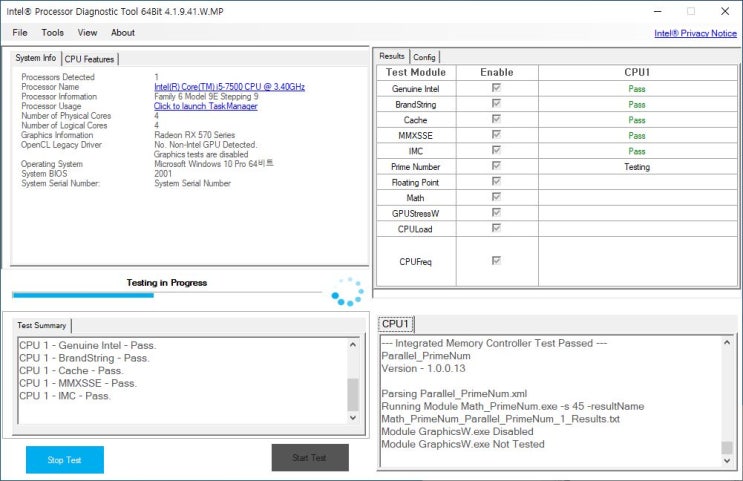The height and width of the screenshot is (481, 743).
Task: Toggle the Math test checkbox
Action: click(496, 197)
